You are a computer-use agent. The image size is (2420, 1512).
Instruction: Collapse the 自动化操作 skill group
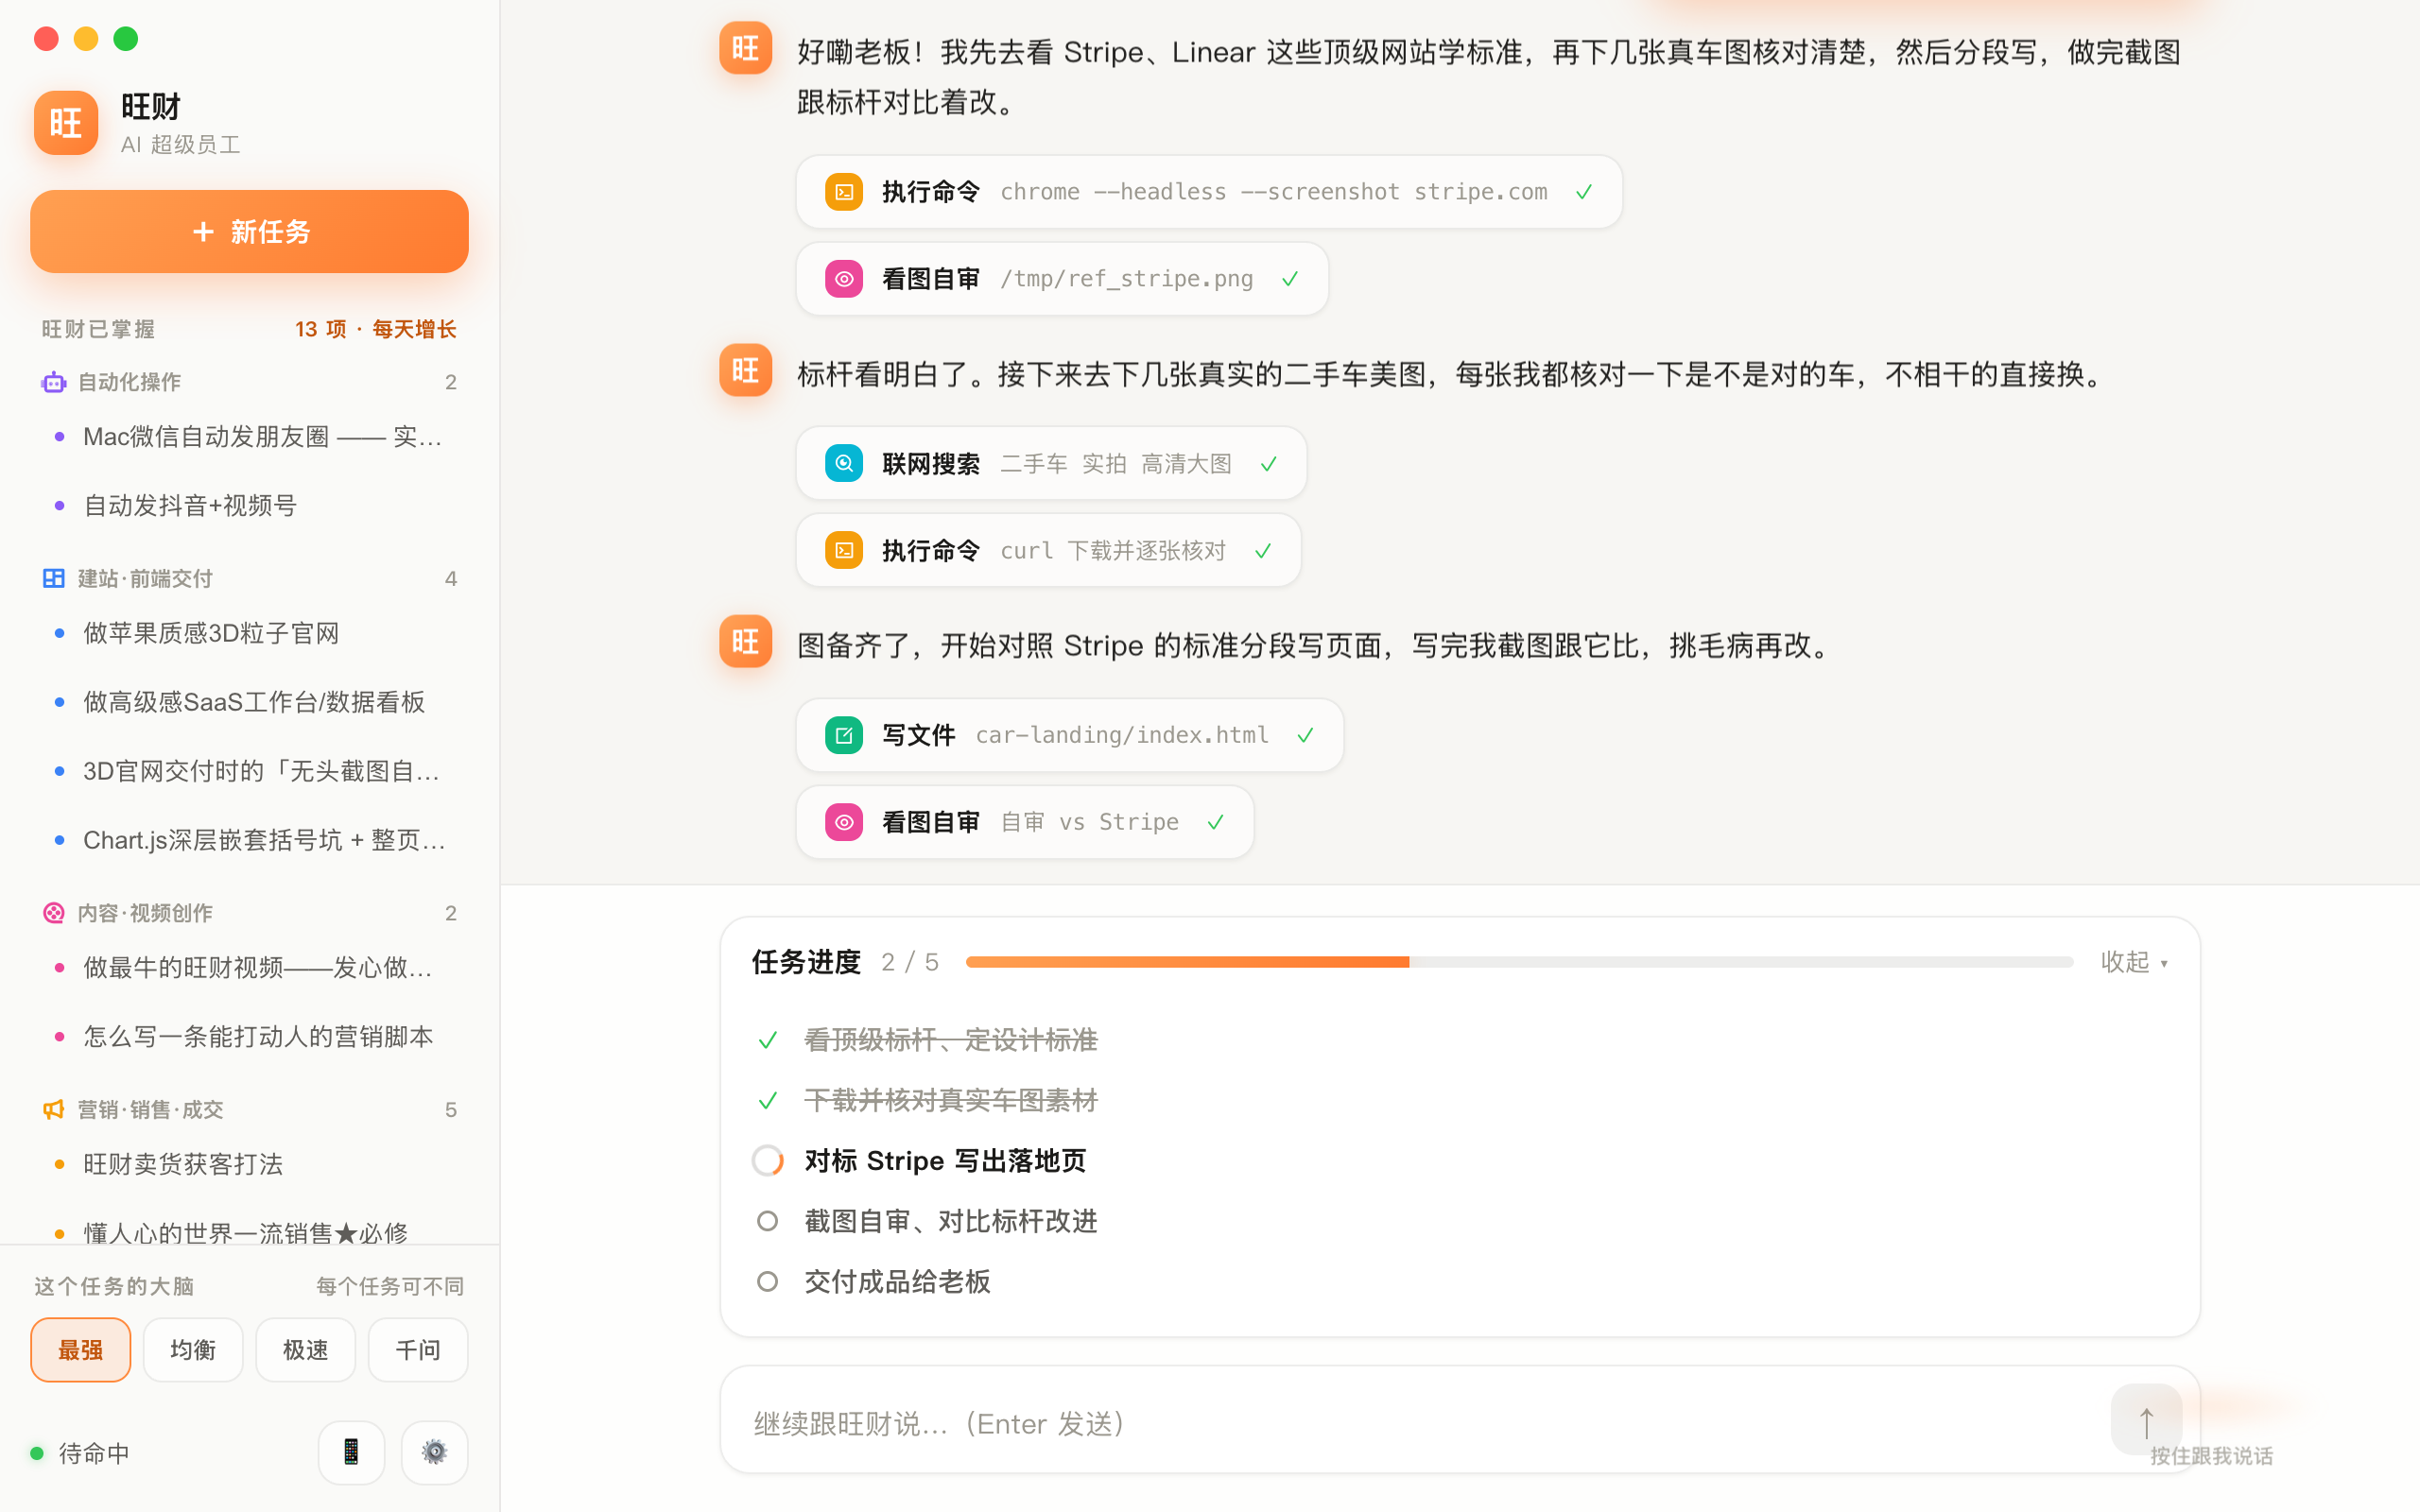[249, 382]
